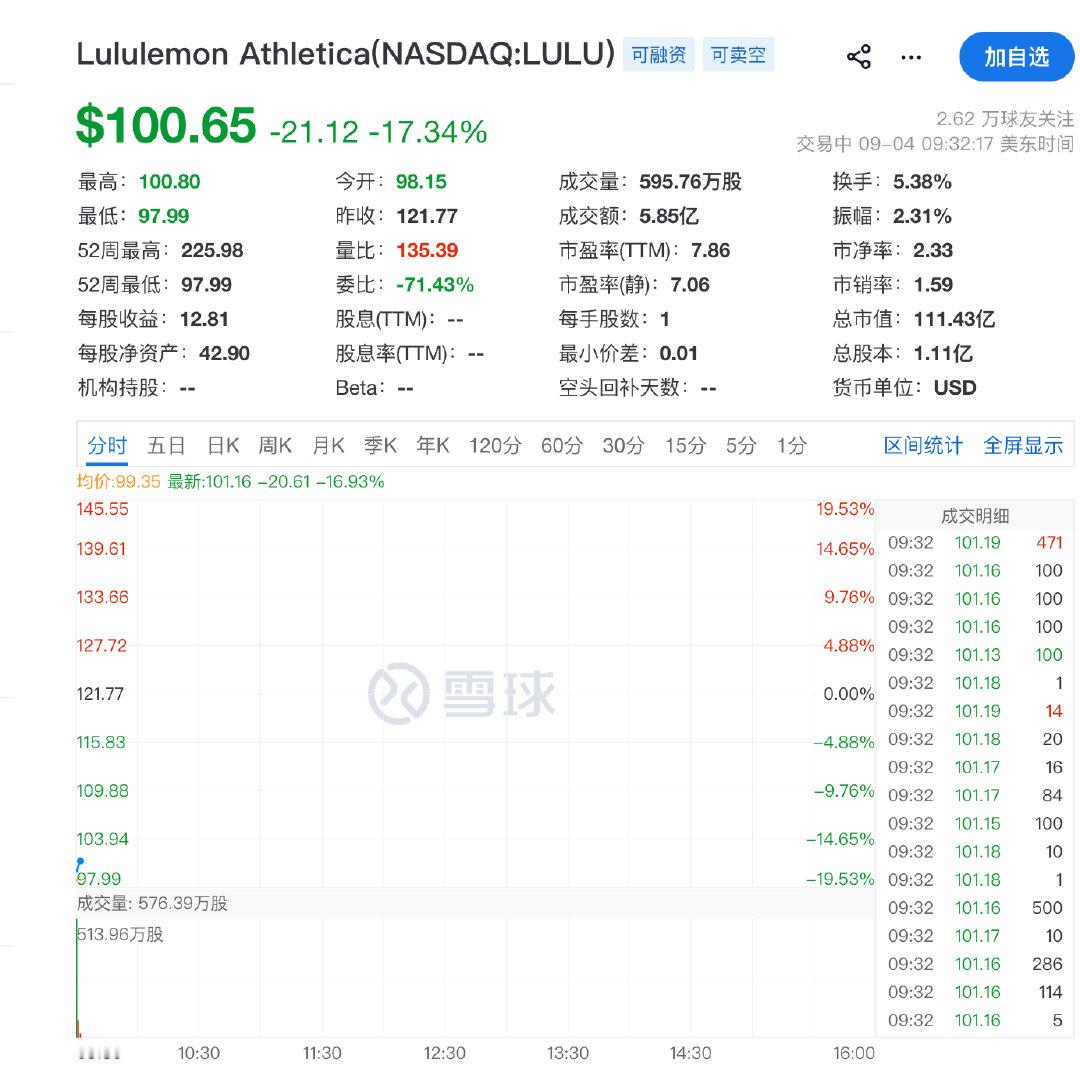The height and width of the screenshot is (1082, 1080).
Task: Click the 每股收益 value 12.81
Action: (204, 319)
